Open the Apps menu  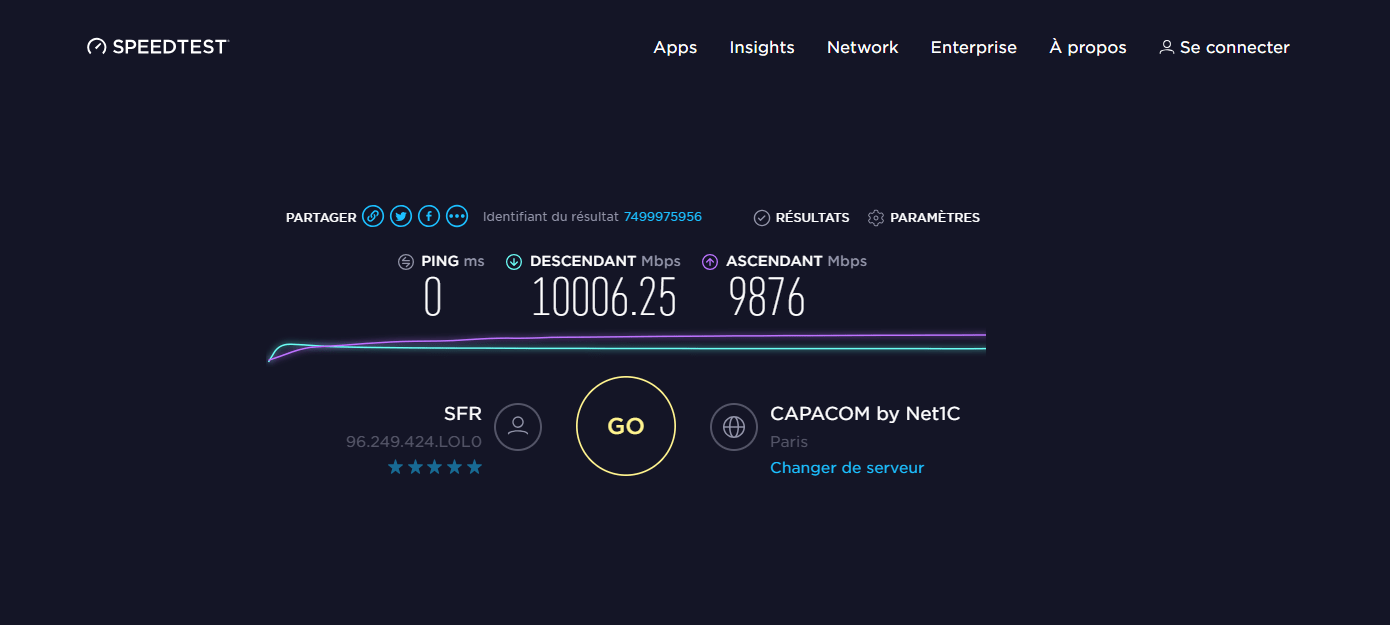(675, 47)
